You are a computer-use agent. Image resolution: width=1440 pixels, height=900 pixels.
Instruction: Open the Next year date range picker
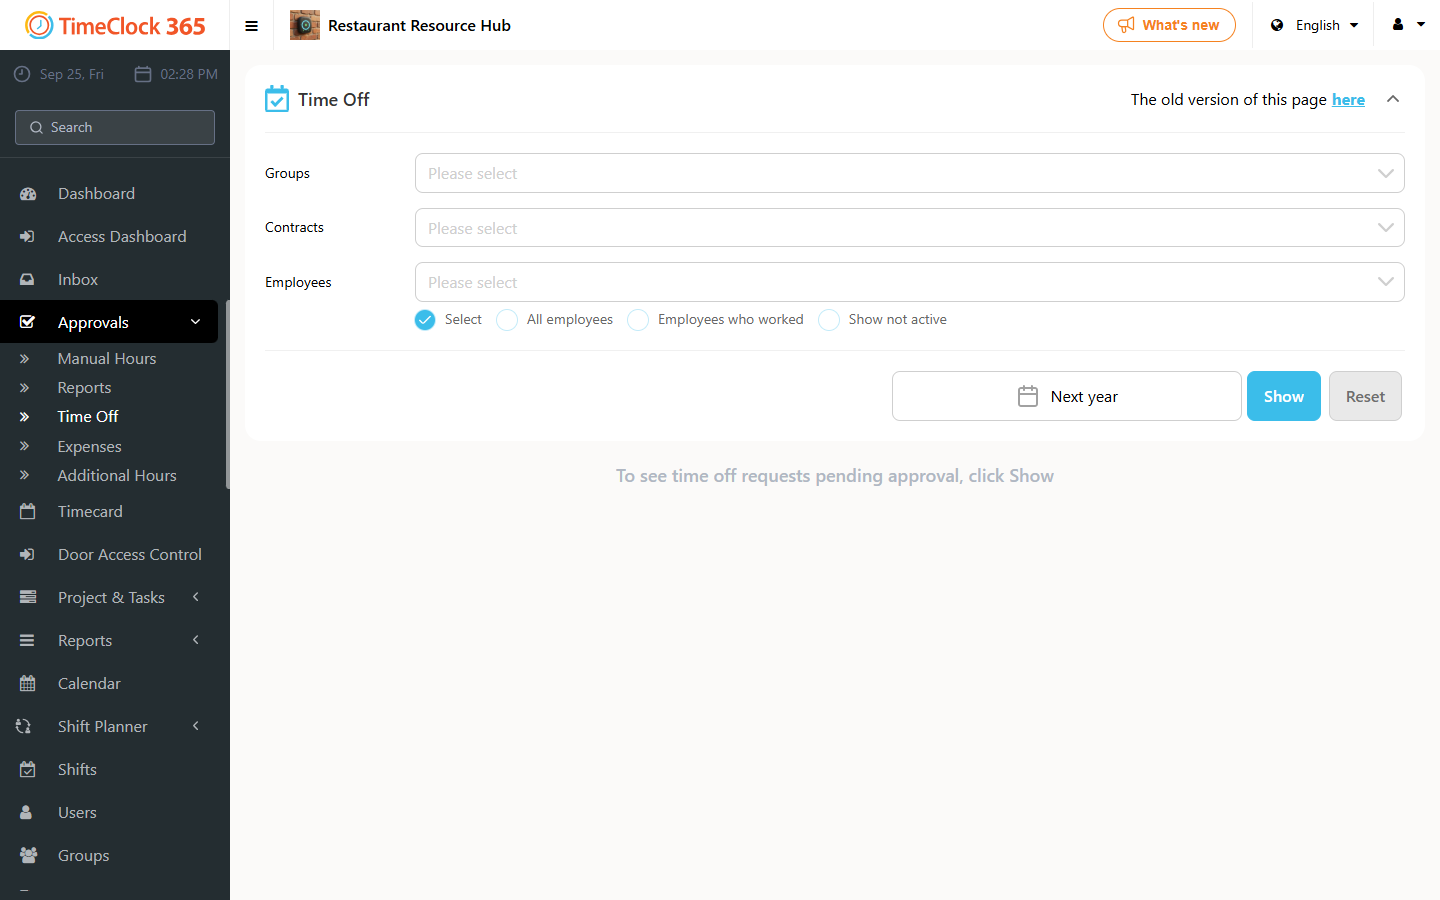[1067, 396]
